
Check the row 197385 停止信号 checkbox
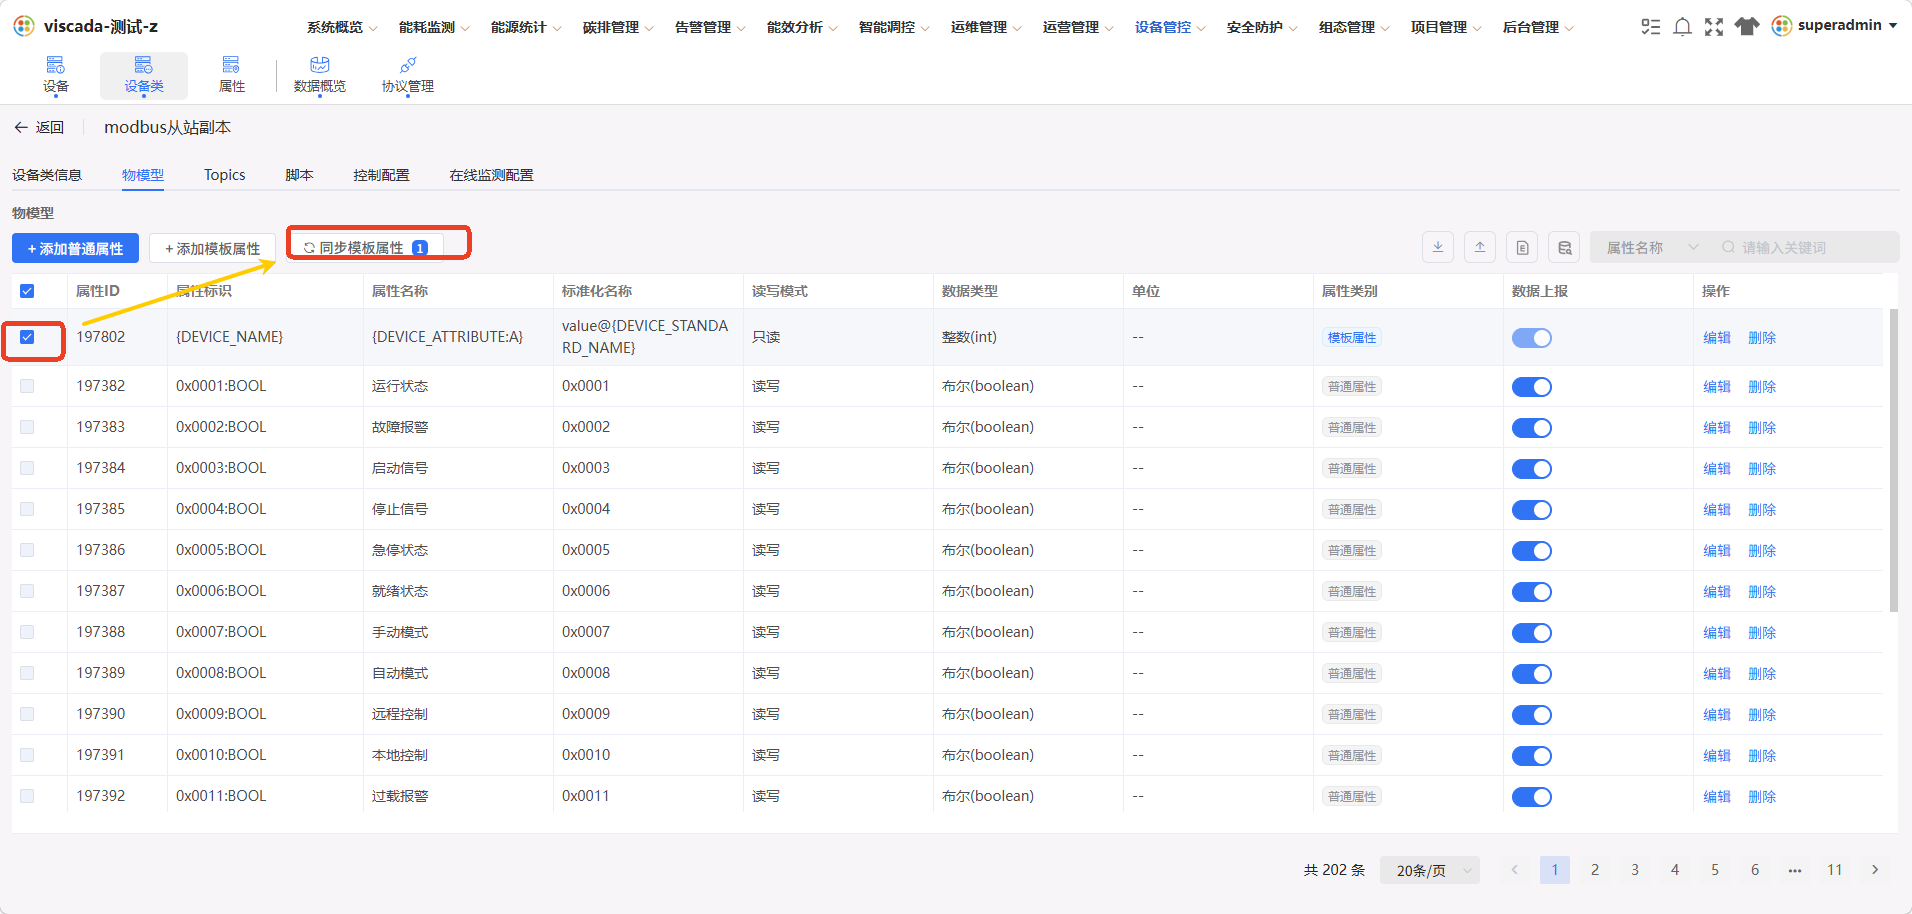[27, 509]
